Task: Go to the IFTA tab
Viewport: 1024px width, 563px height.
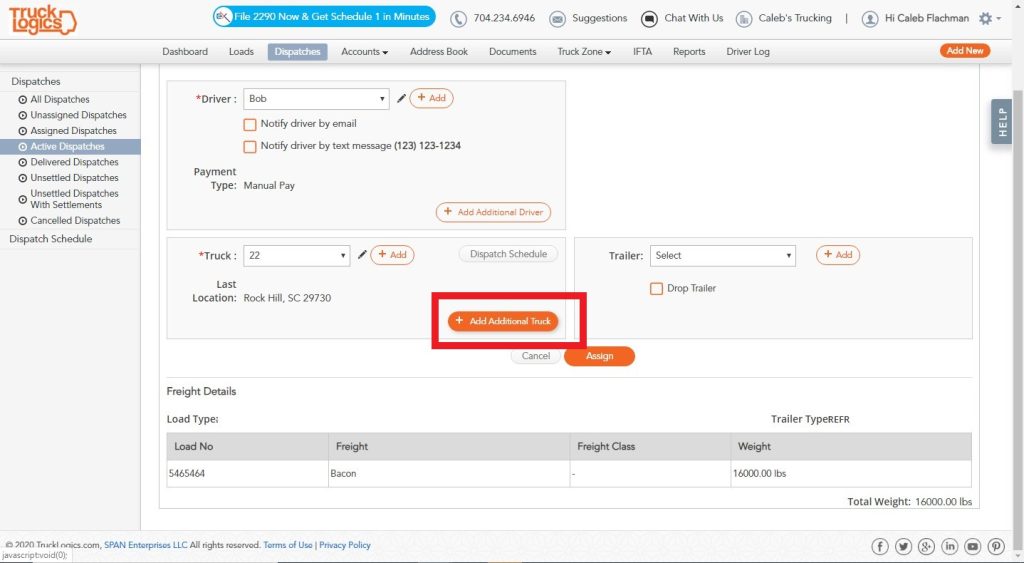Action: click(x=642, y=52)
